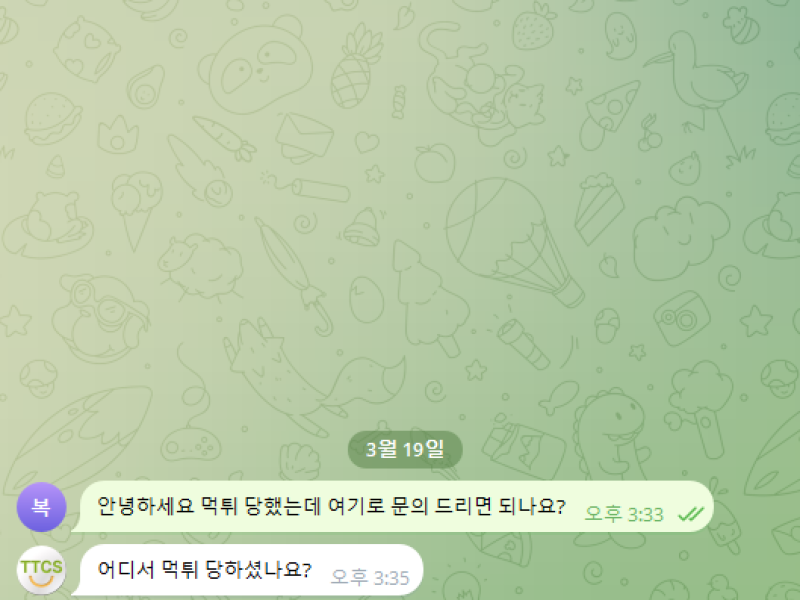Click the 오후 3:35 reply timestamp
800x600 pixels.
tap(370, 578)
